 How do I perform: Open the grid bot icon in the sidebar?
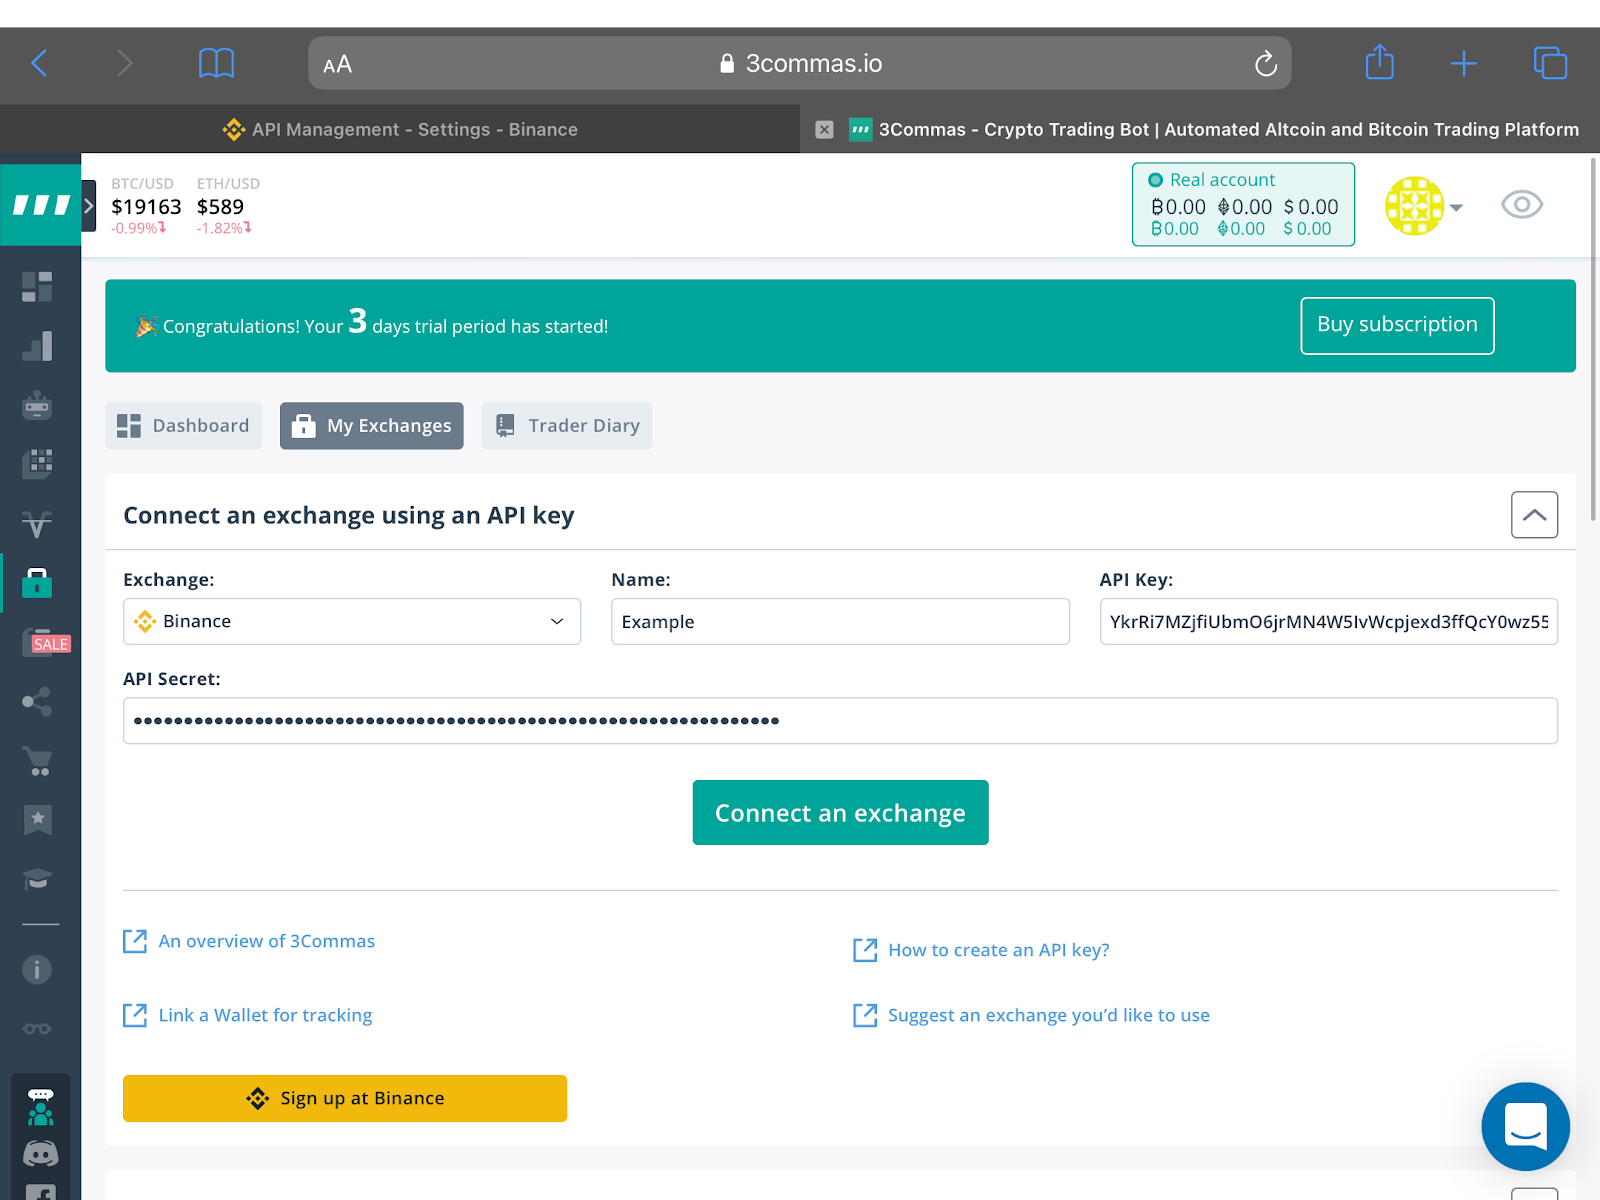point(37,464)
